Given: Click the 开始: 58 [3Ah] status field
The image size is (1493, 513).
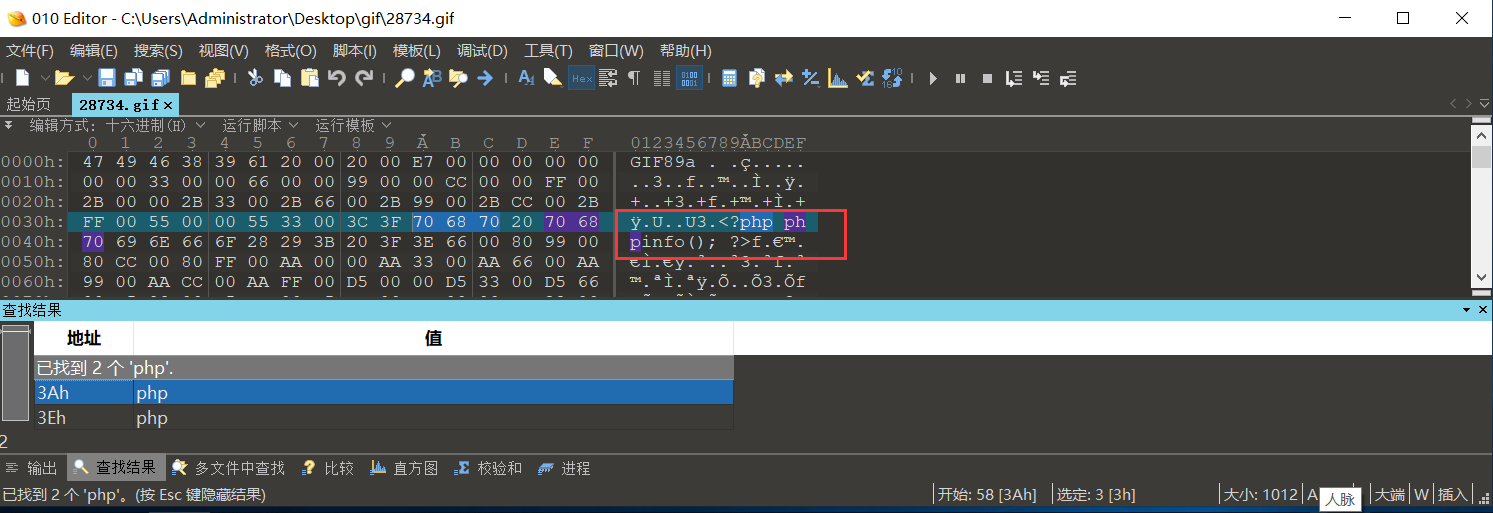Looking at the screenshot, I should [x=987, y=495].
